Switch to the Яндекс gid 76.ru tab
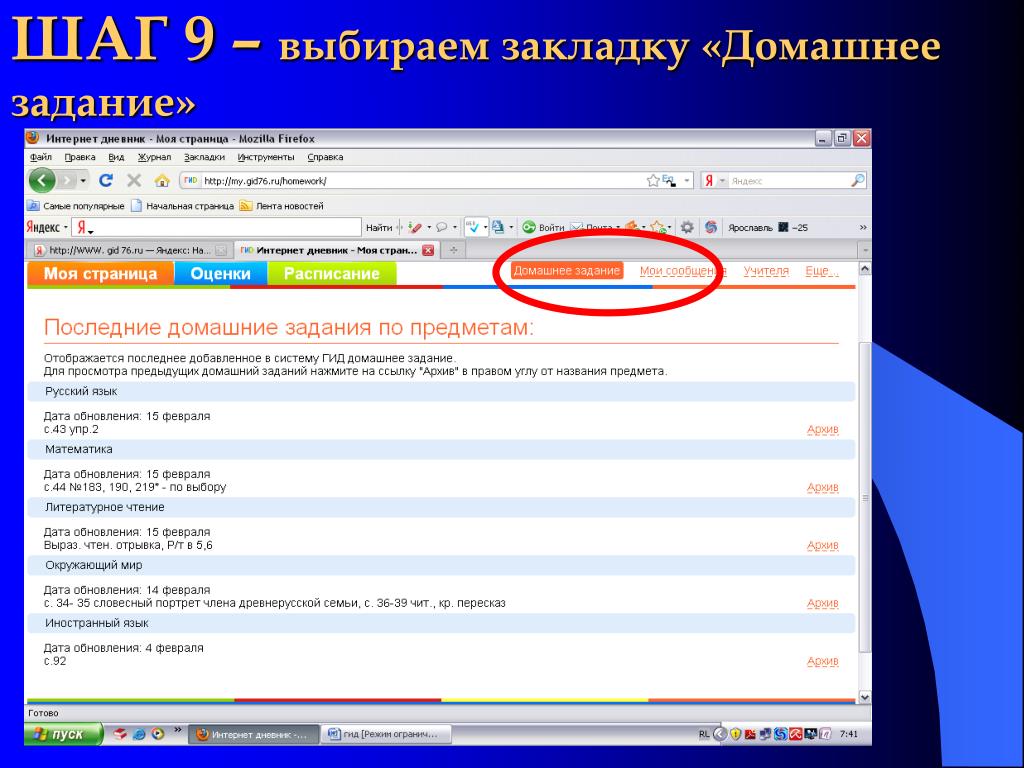1024x768 pixels. tap(131, 250)
